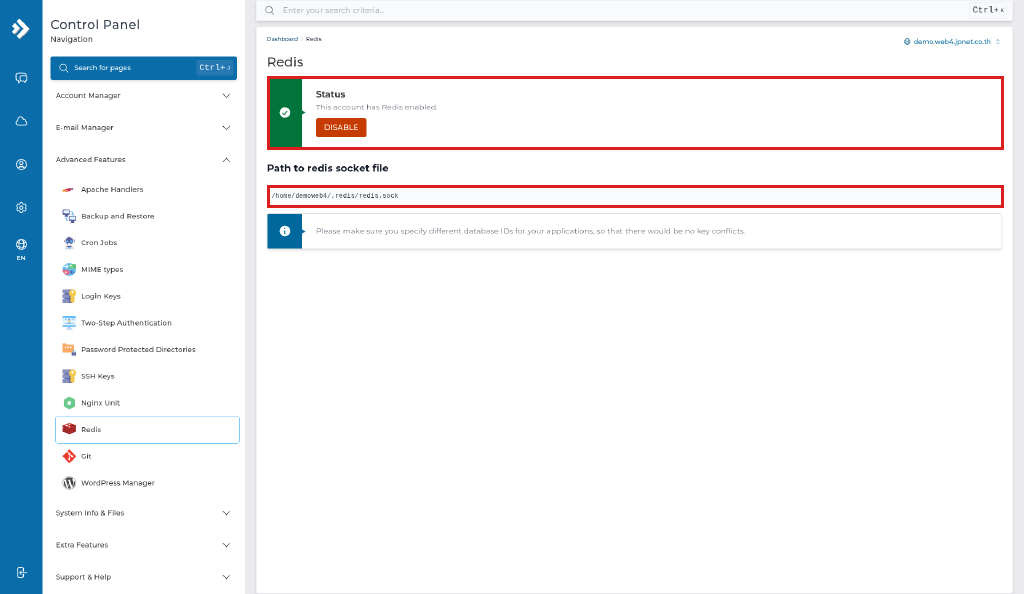Click the SSH Keys icon
This screenshot has width=1024, height=594.
69,376
